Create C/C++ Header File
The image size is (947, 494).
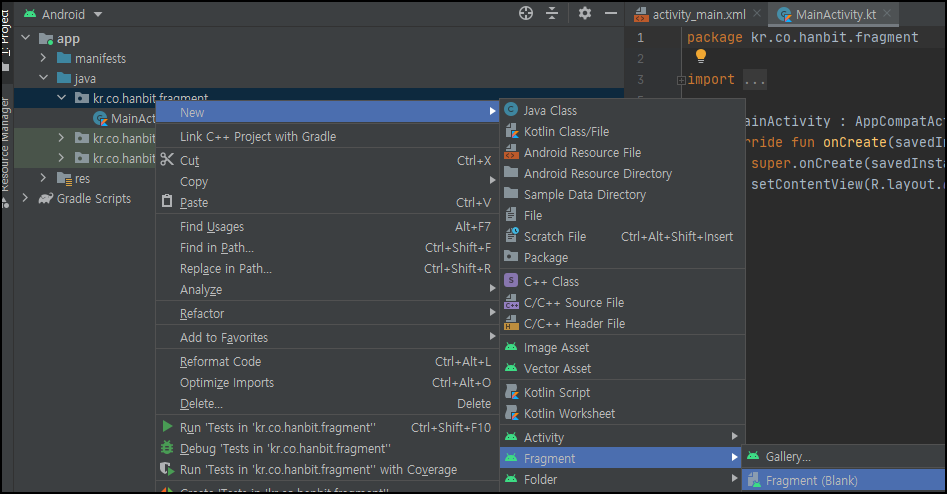click(x=622, y=324)
